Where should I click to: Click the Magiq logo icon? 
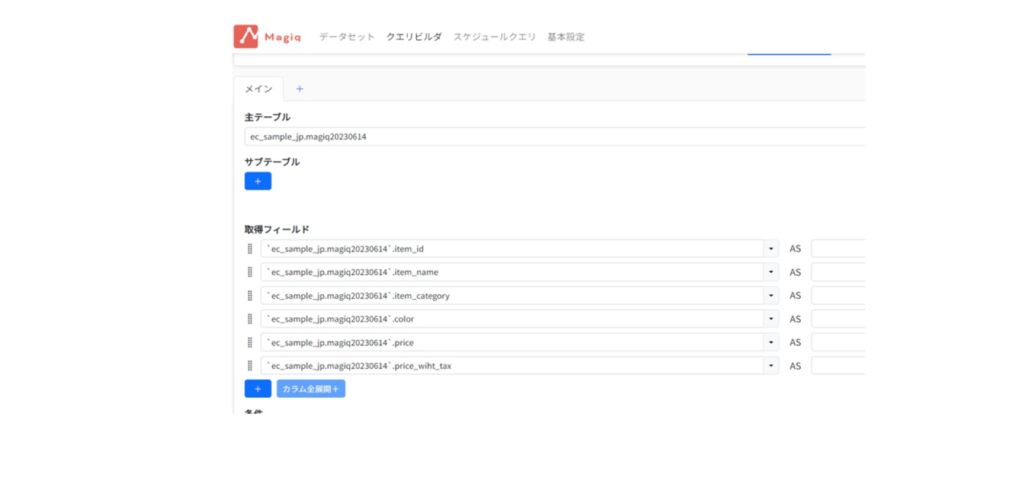tap(246, 37)
